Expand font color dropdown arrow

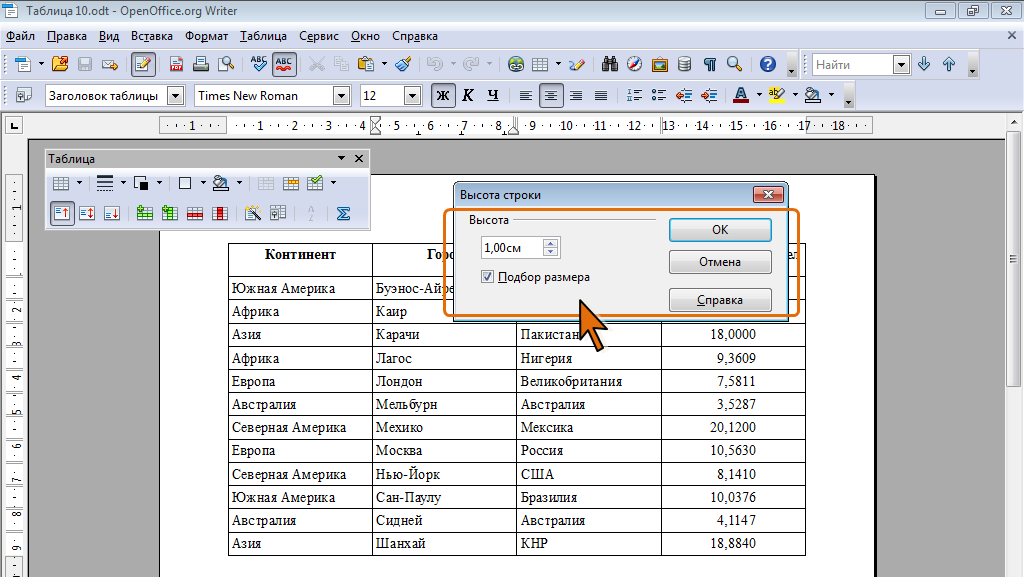pyautogui.click(x=759, y=95)
